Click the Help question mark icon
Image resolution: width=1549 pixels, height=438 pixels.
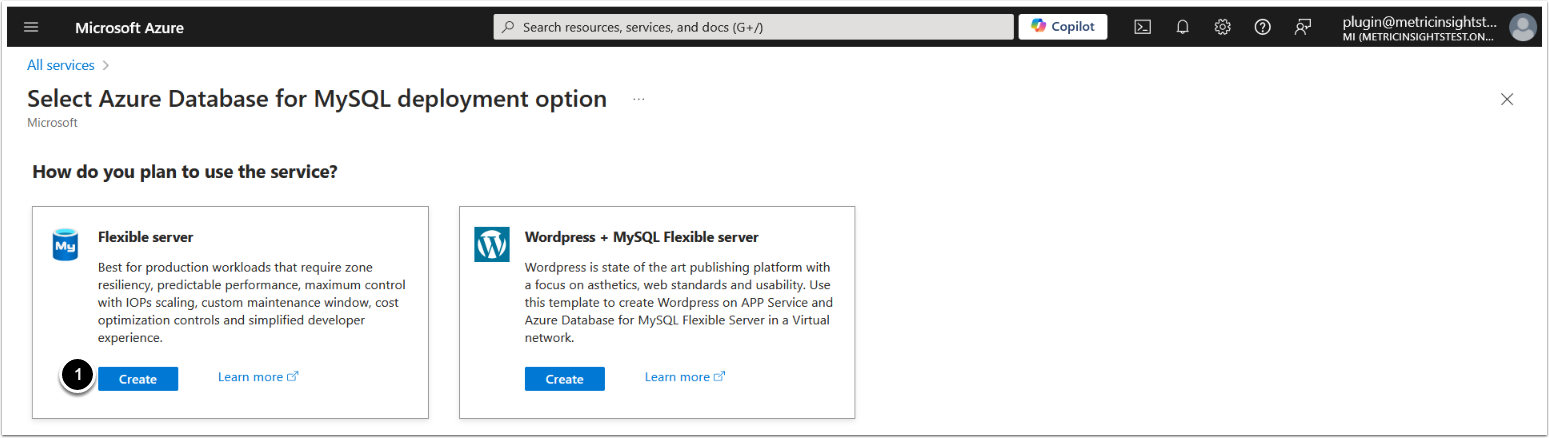[x=1262, y=27]
